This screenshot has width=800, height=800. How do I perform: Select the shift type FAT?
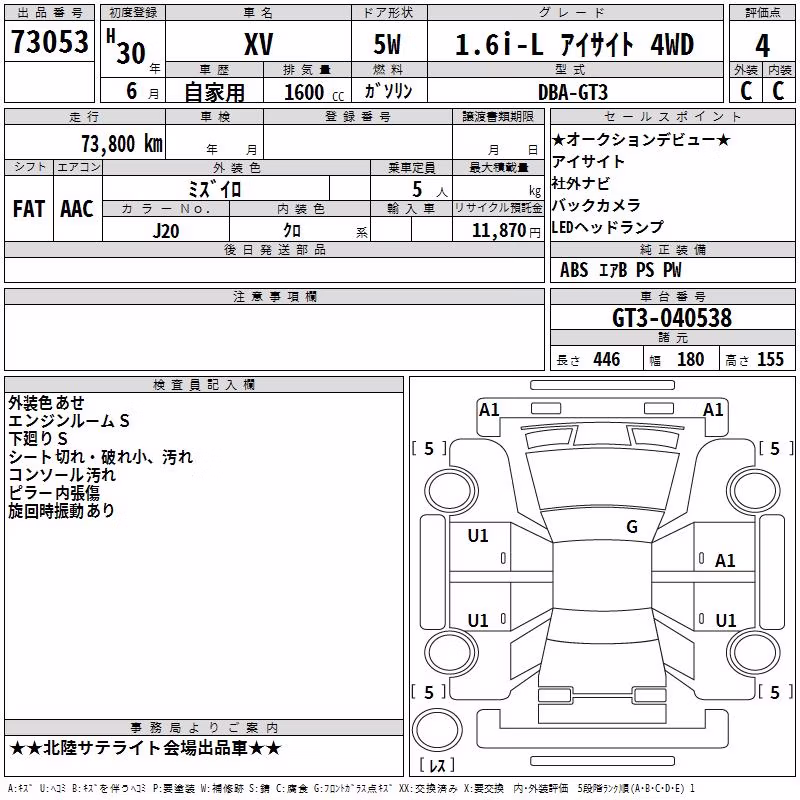point(29,209)
